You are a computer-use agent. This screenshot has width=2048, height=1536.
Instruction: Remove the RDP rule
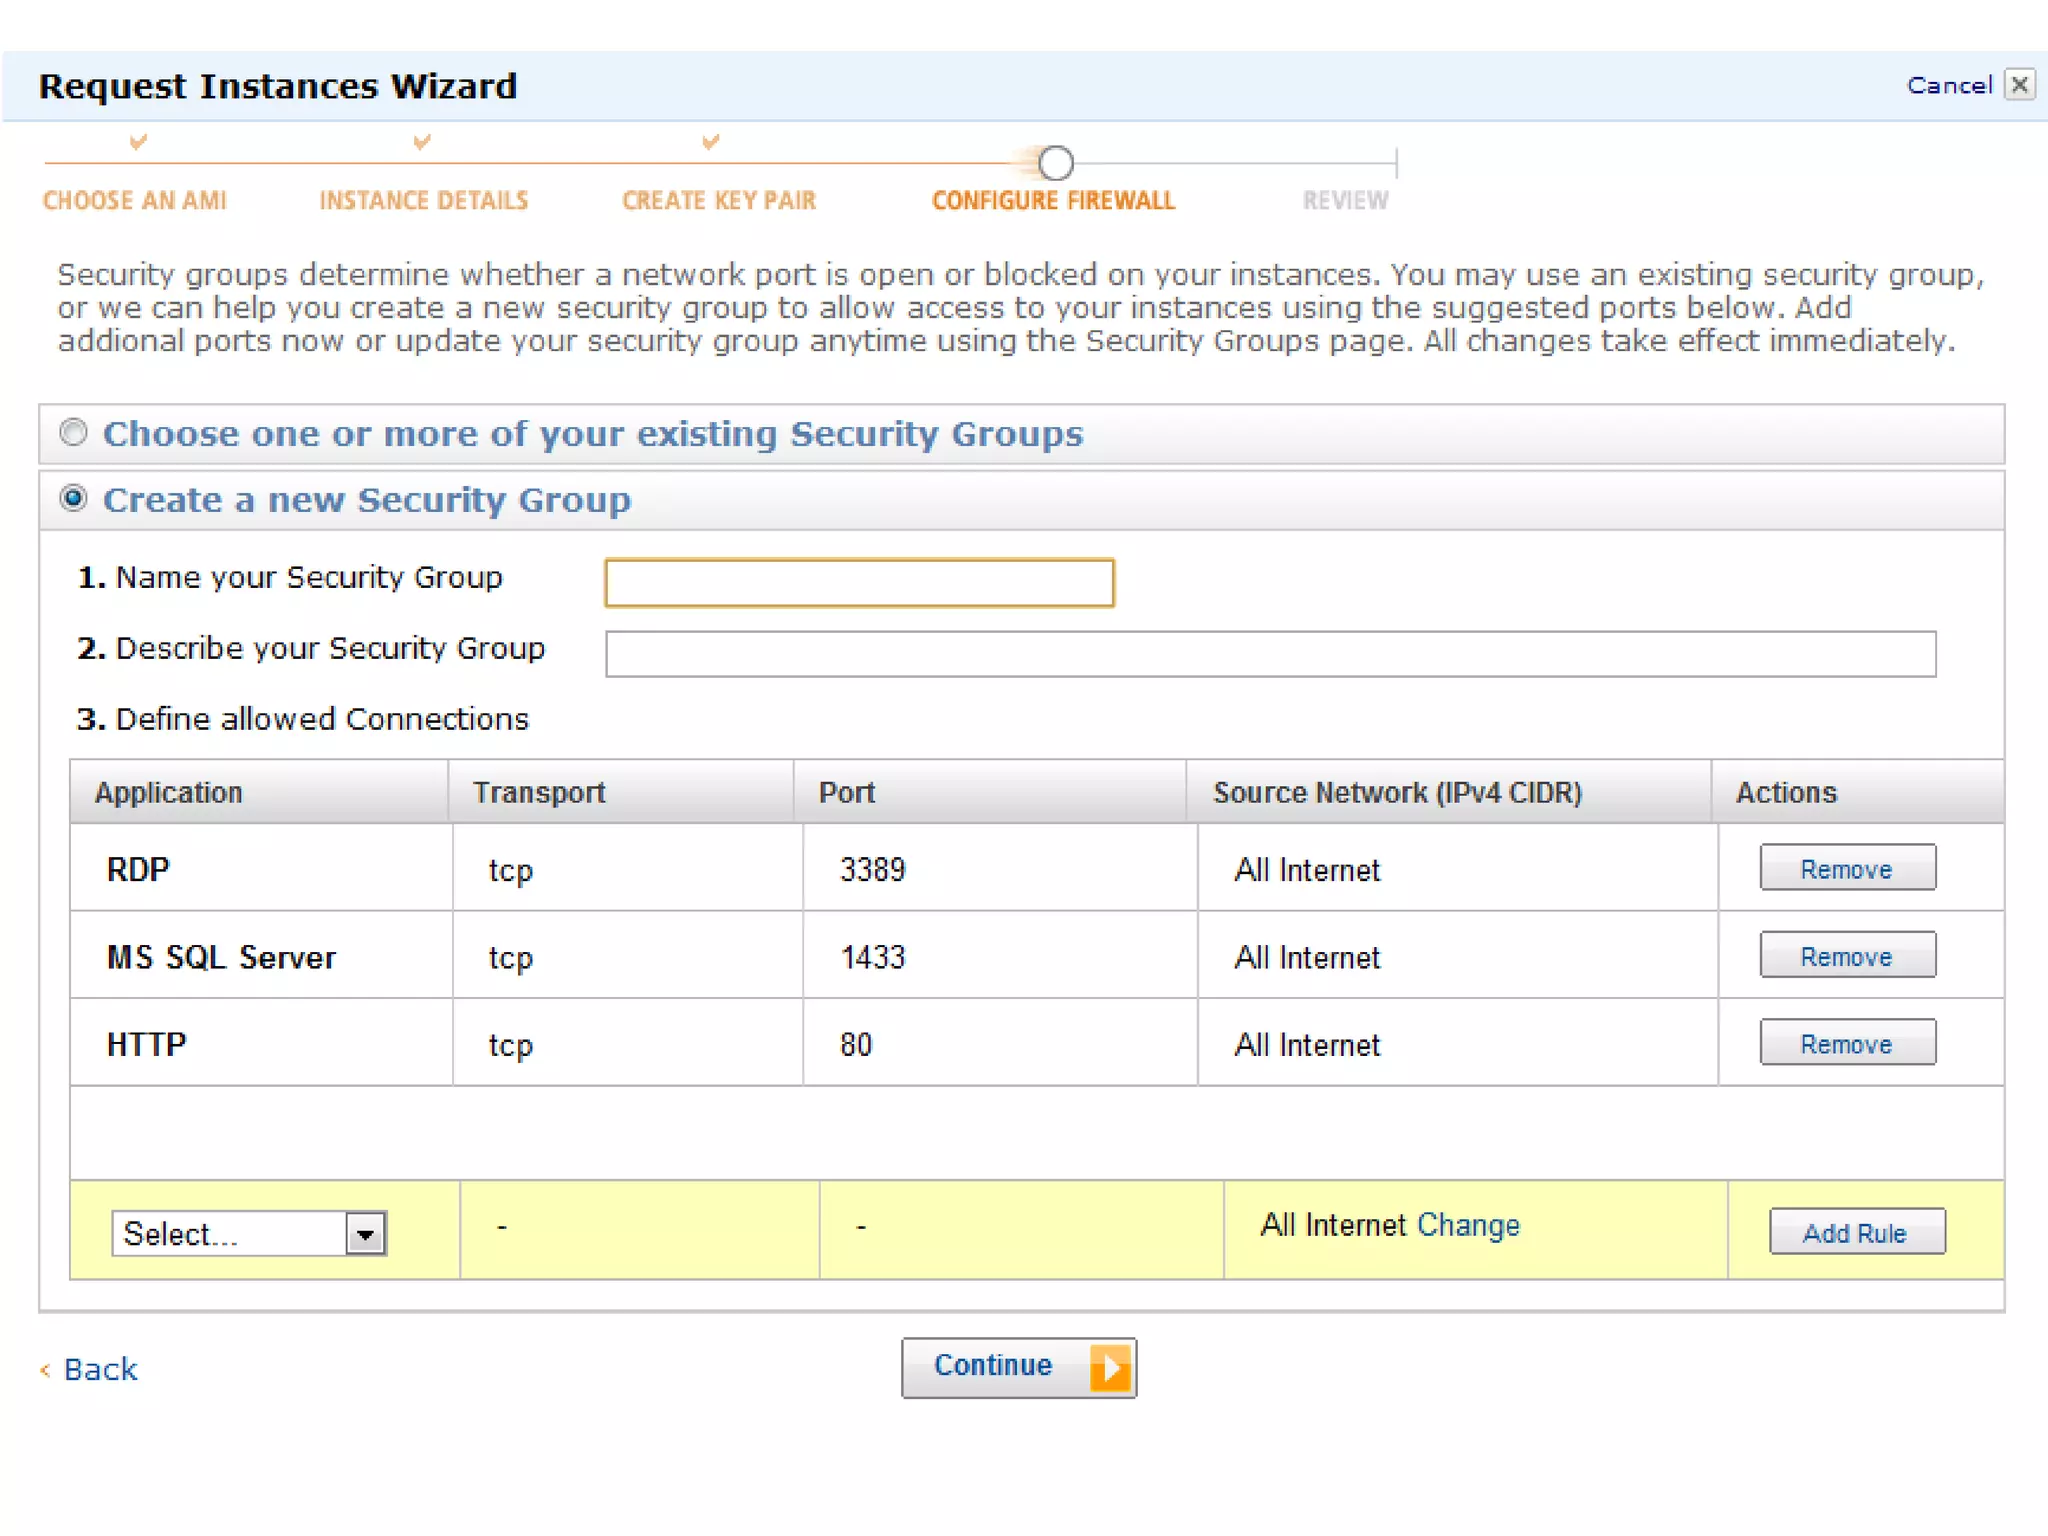[1847, 868]
